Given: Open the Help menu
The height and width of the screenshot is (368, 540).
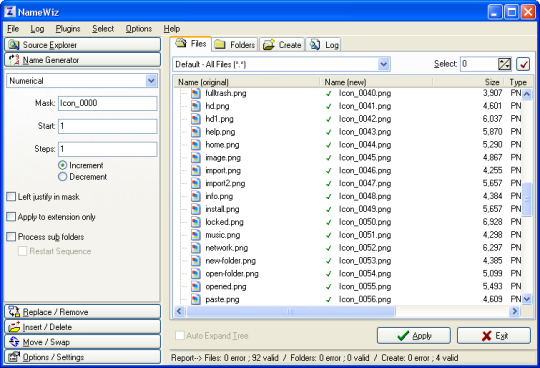Looking at the screenshot, I should coord(172,29).
